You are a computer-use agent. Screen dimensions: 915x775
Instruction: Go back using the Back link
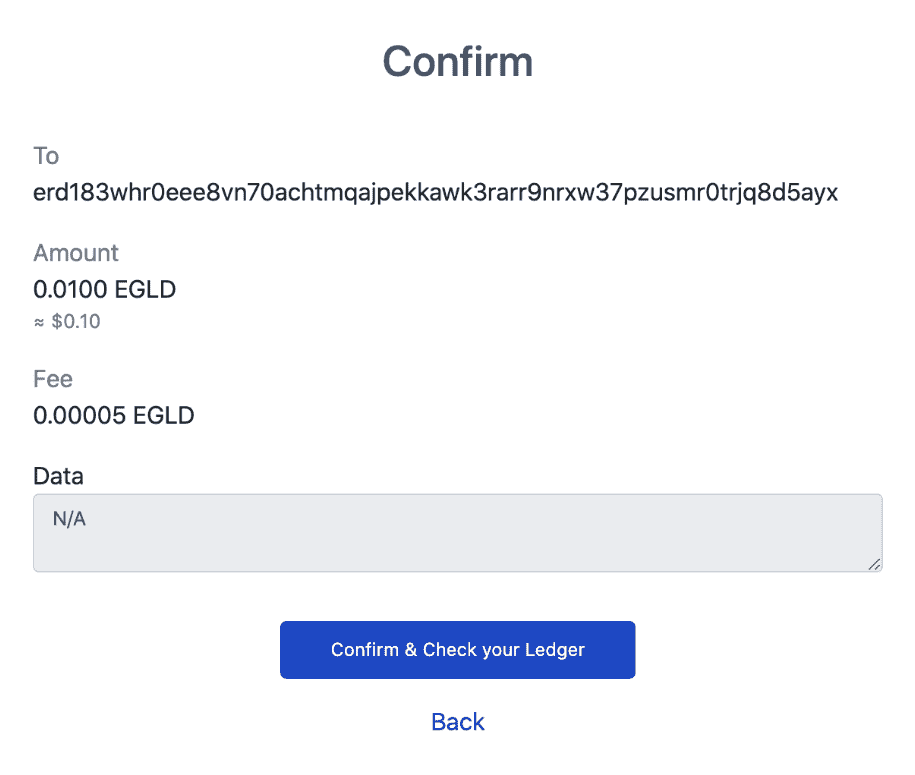click(457, 722)
